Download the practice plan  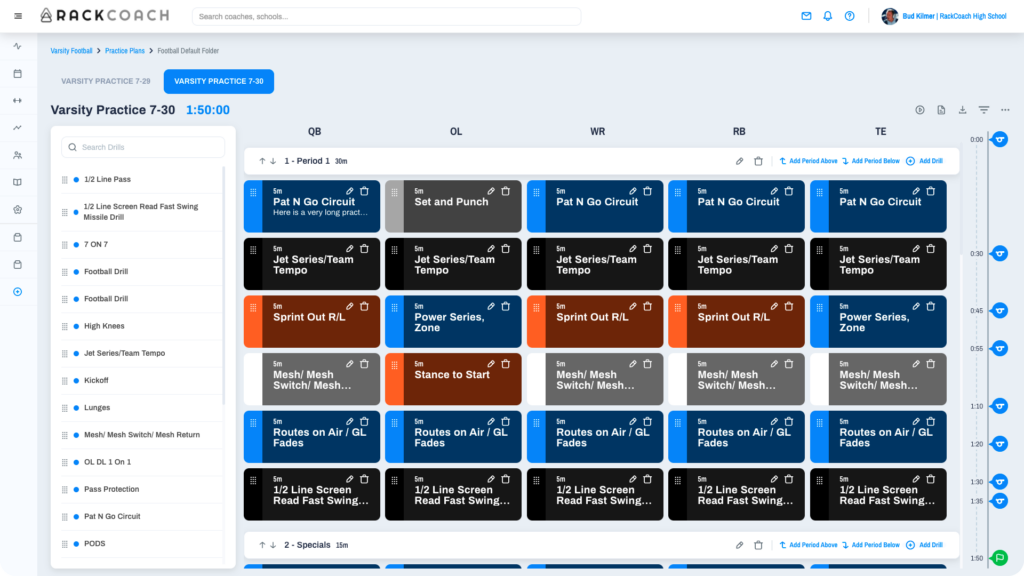(x=962, y=110)
